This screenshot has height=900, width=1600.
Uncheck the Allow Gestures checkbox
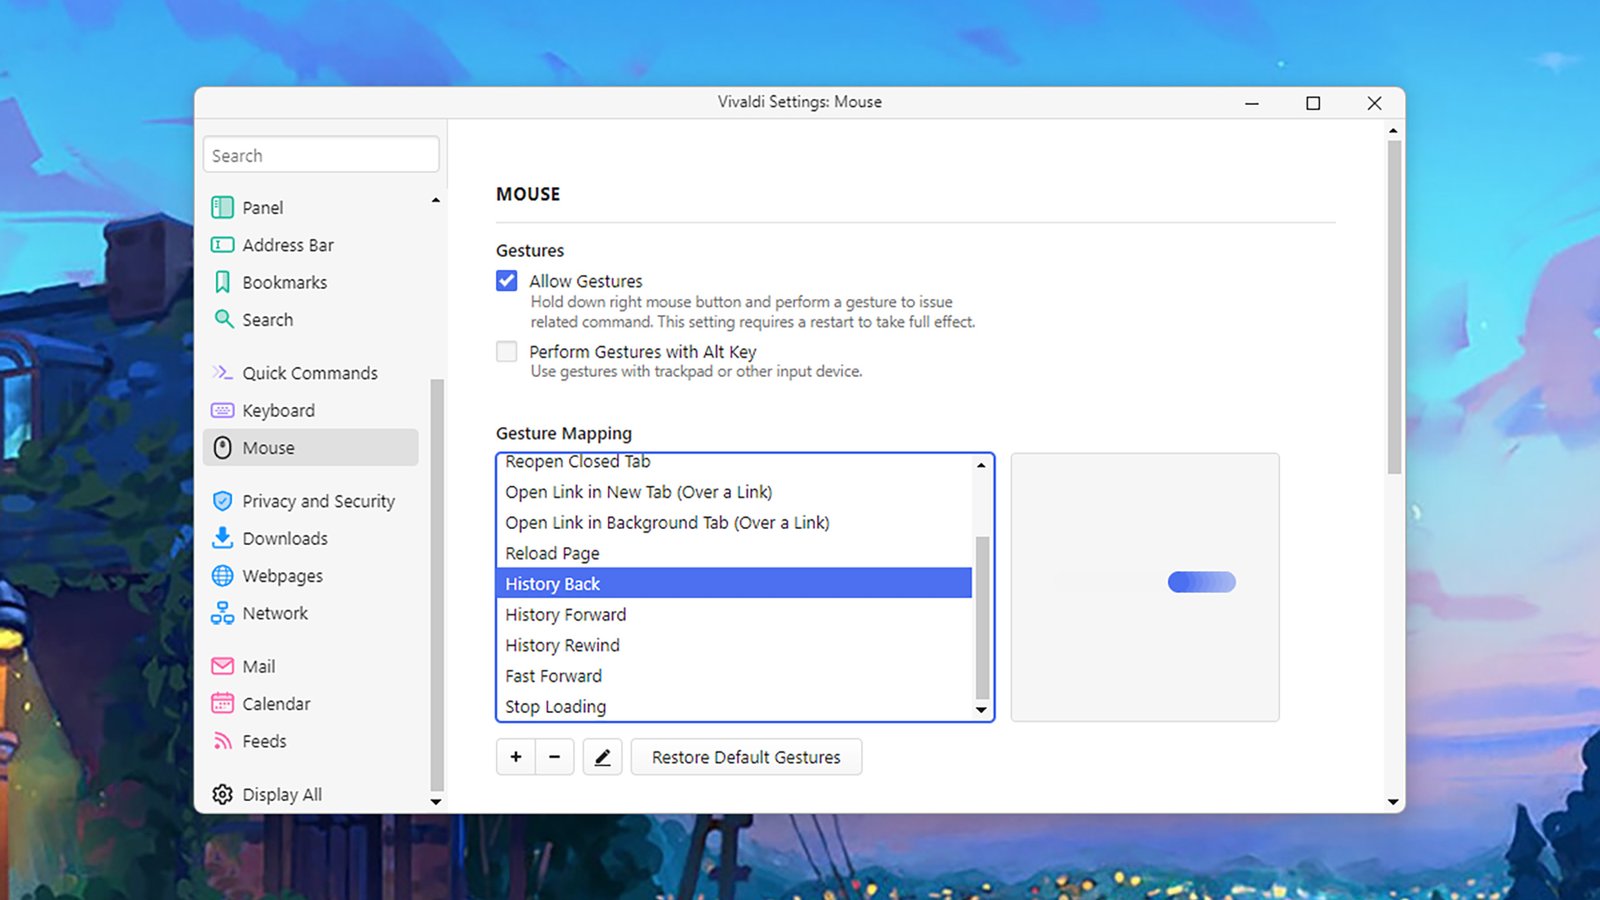(507, 281)
